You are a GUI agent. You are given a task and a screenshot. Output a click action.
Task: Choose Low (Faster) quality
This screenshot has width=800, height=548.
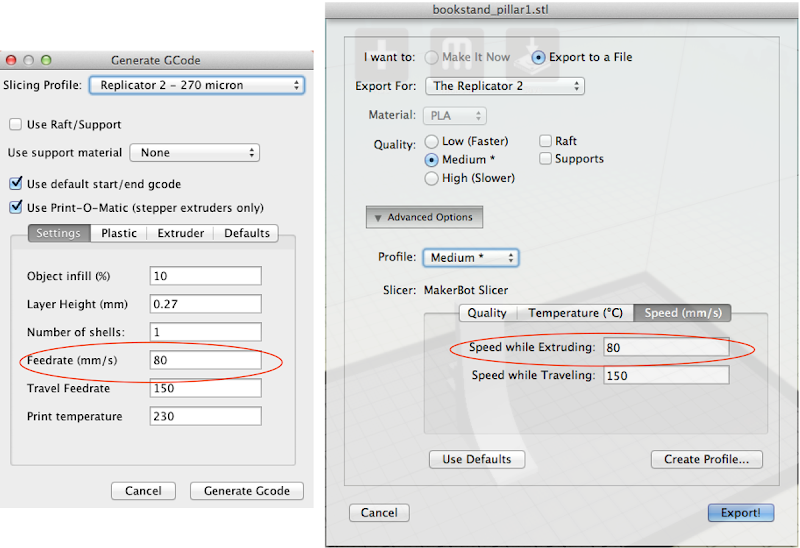tap(432, 141)
